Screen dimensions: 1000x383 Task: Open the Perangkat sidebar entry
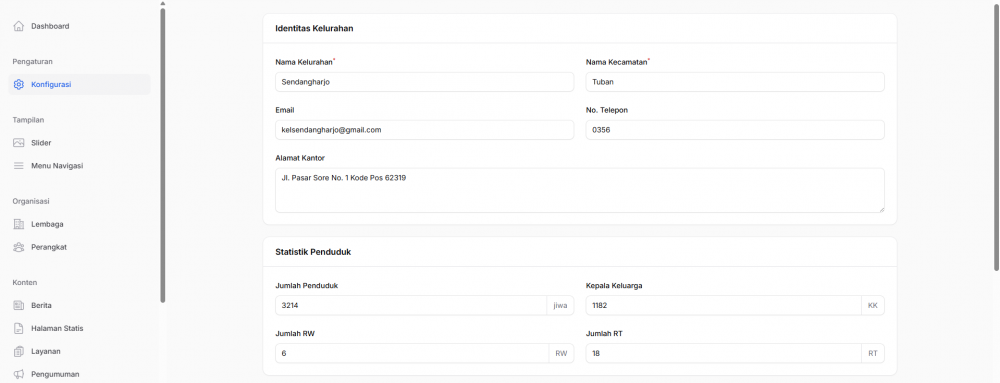[79, 247]
